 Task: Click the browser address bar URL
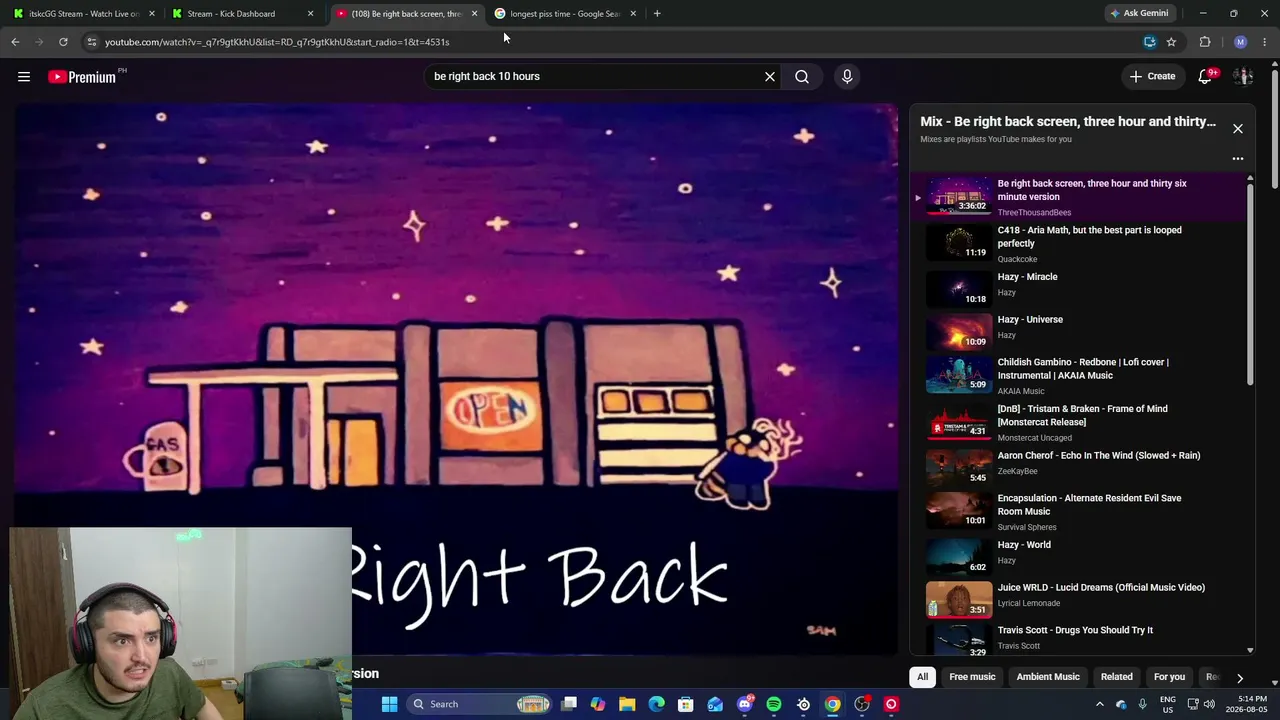click(x=277, y=42)
